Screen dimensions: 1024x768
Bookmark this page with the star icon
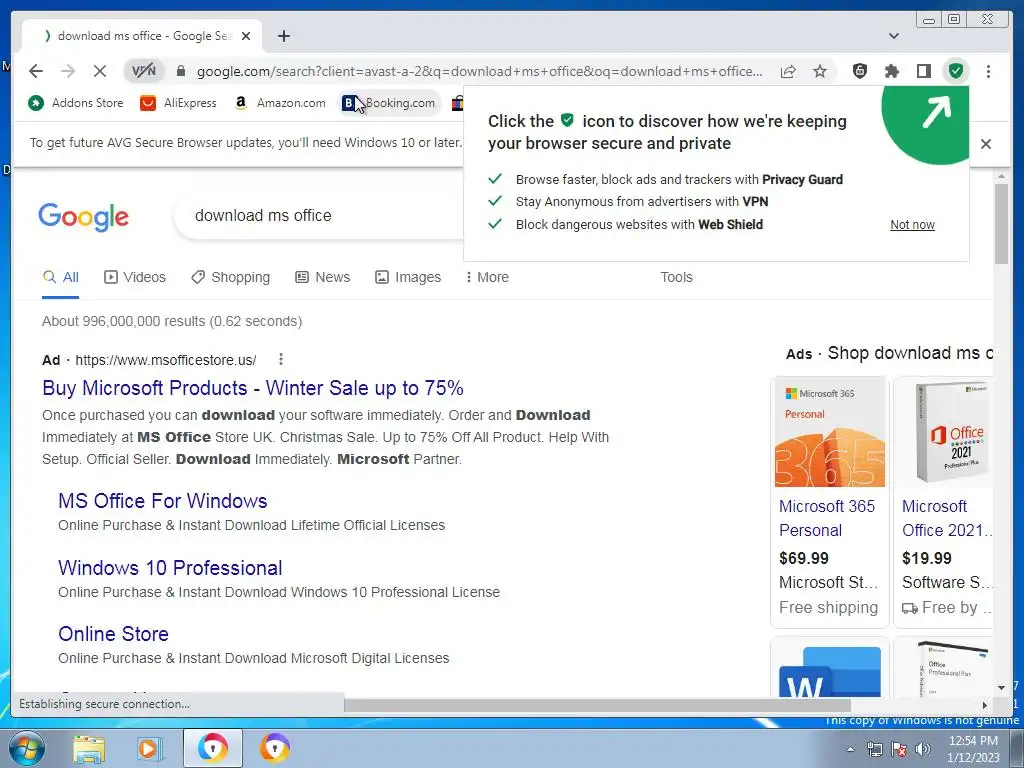pyautogui.click(x=820, y=71)
